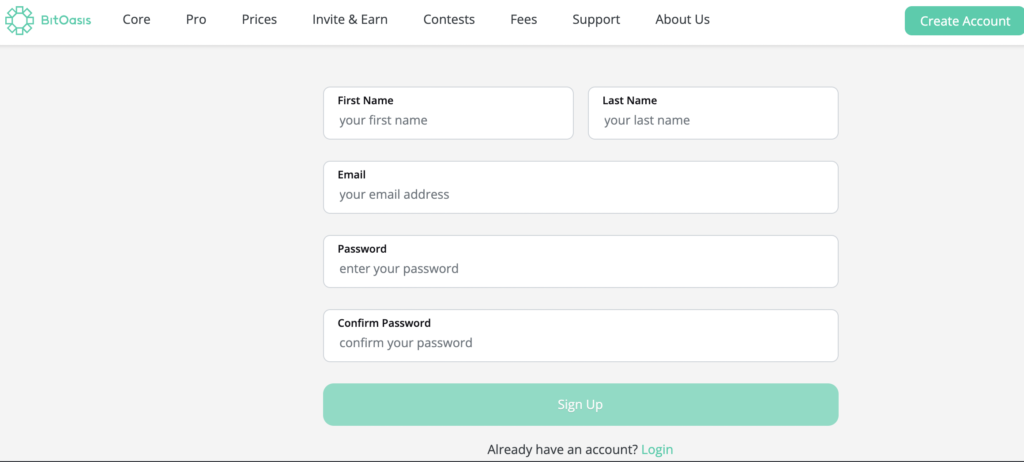Select the Contests menu item

(x=449, y=20)
